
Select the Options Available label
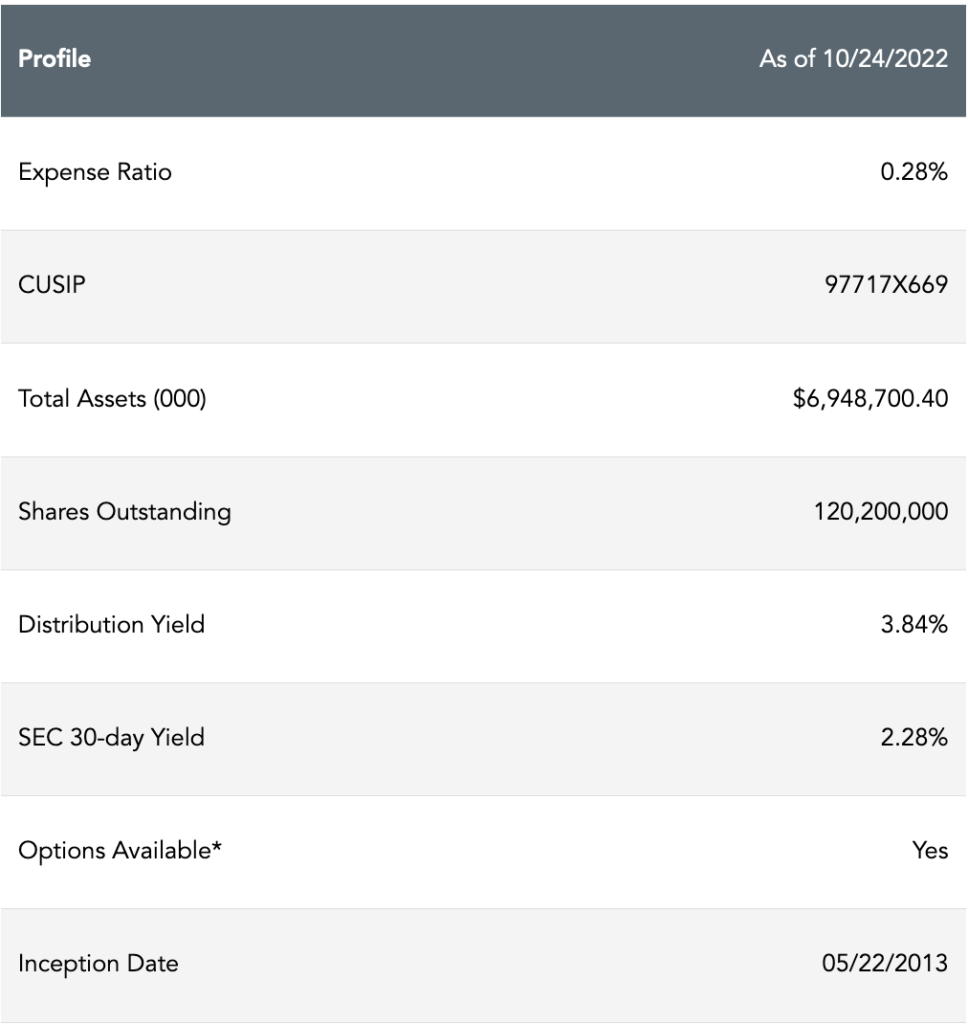pyautogui.click(x=114, y=851)
